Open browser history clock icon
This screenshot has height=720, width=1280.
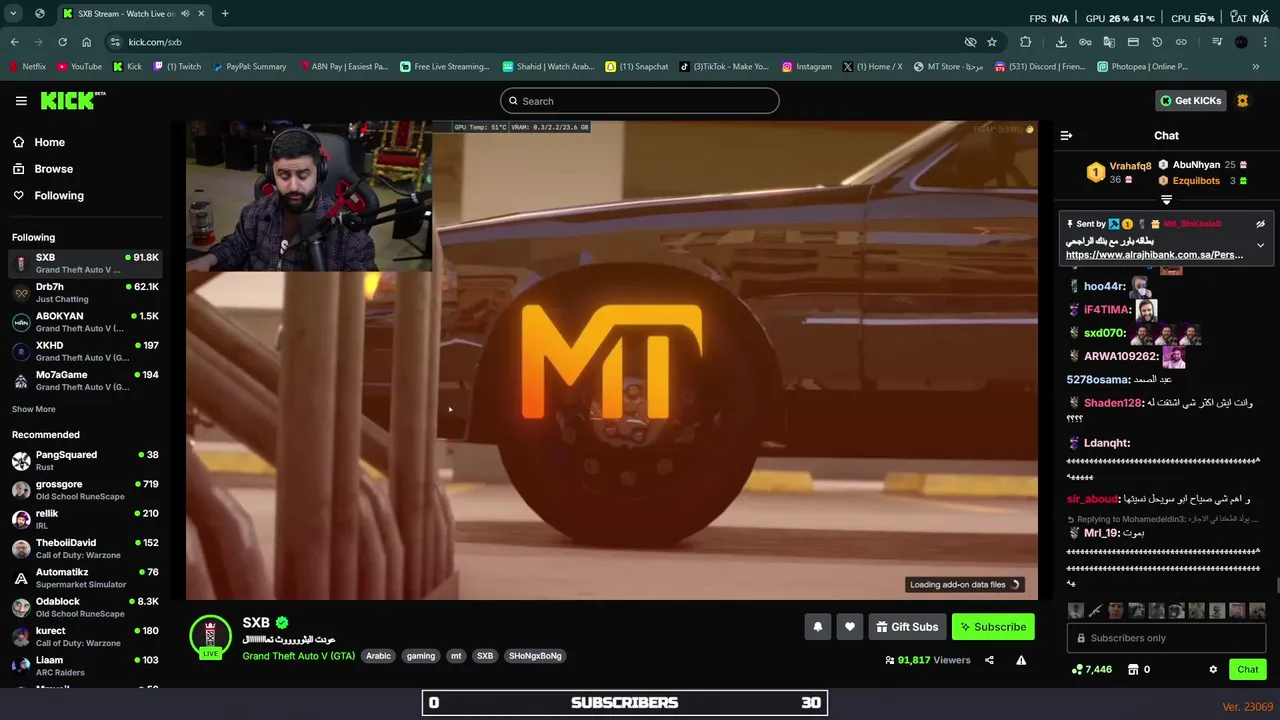pyautogui.click(x=1157, y=42)
